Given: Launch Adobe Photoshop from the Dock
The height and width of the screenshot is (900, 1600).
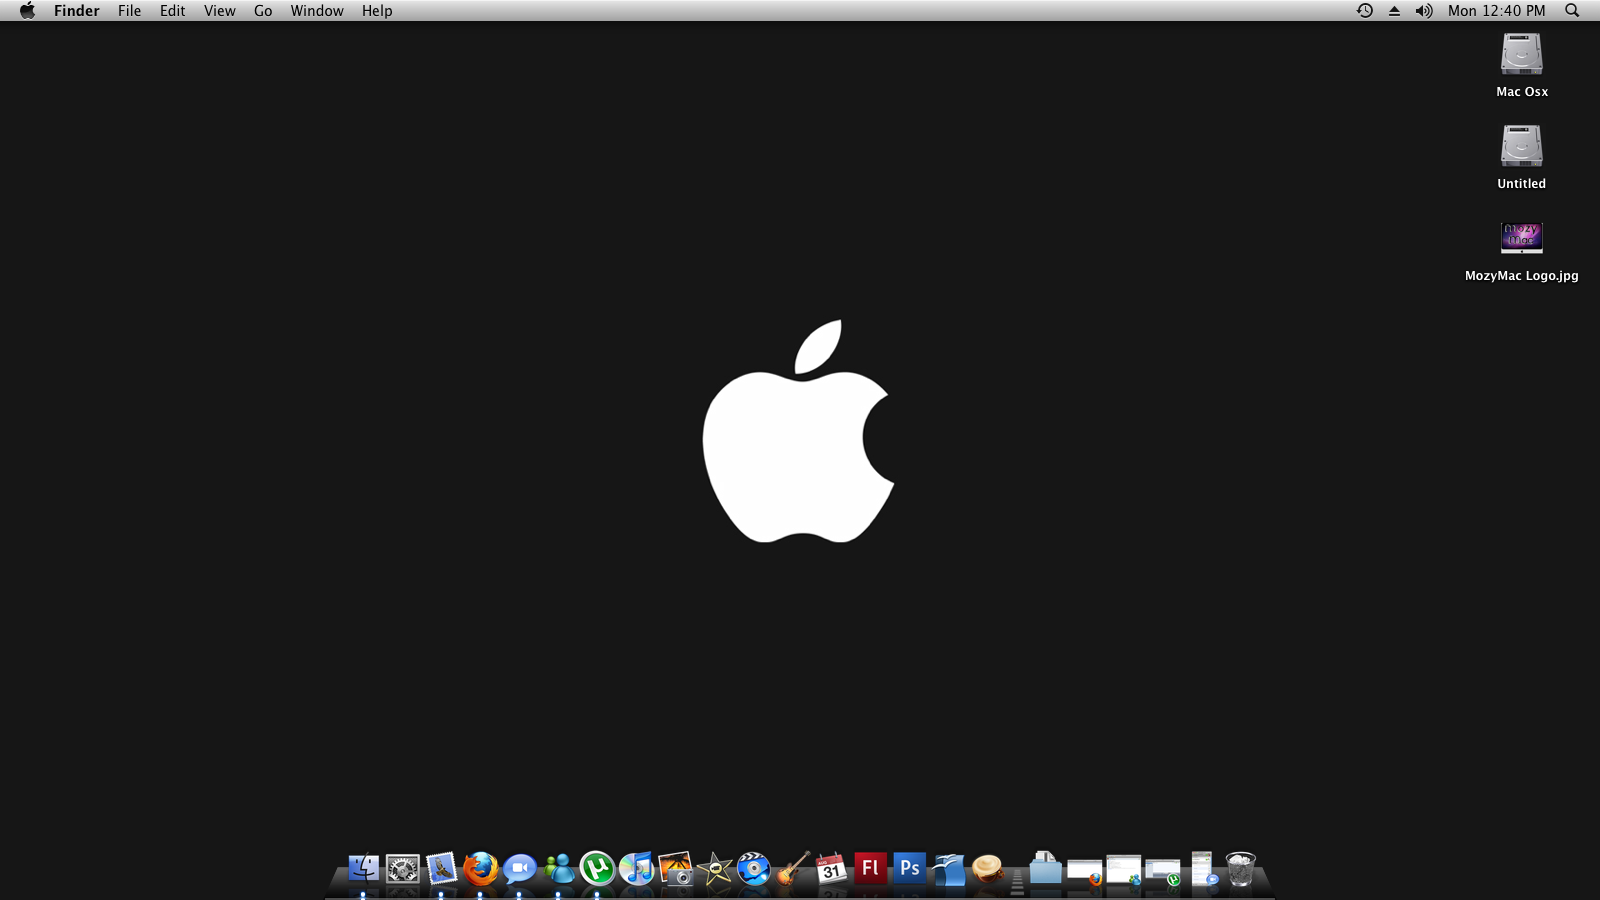Looking at the screenshot, I should click(909, 868).
